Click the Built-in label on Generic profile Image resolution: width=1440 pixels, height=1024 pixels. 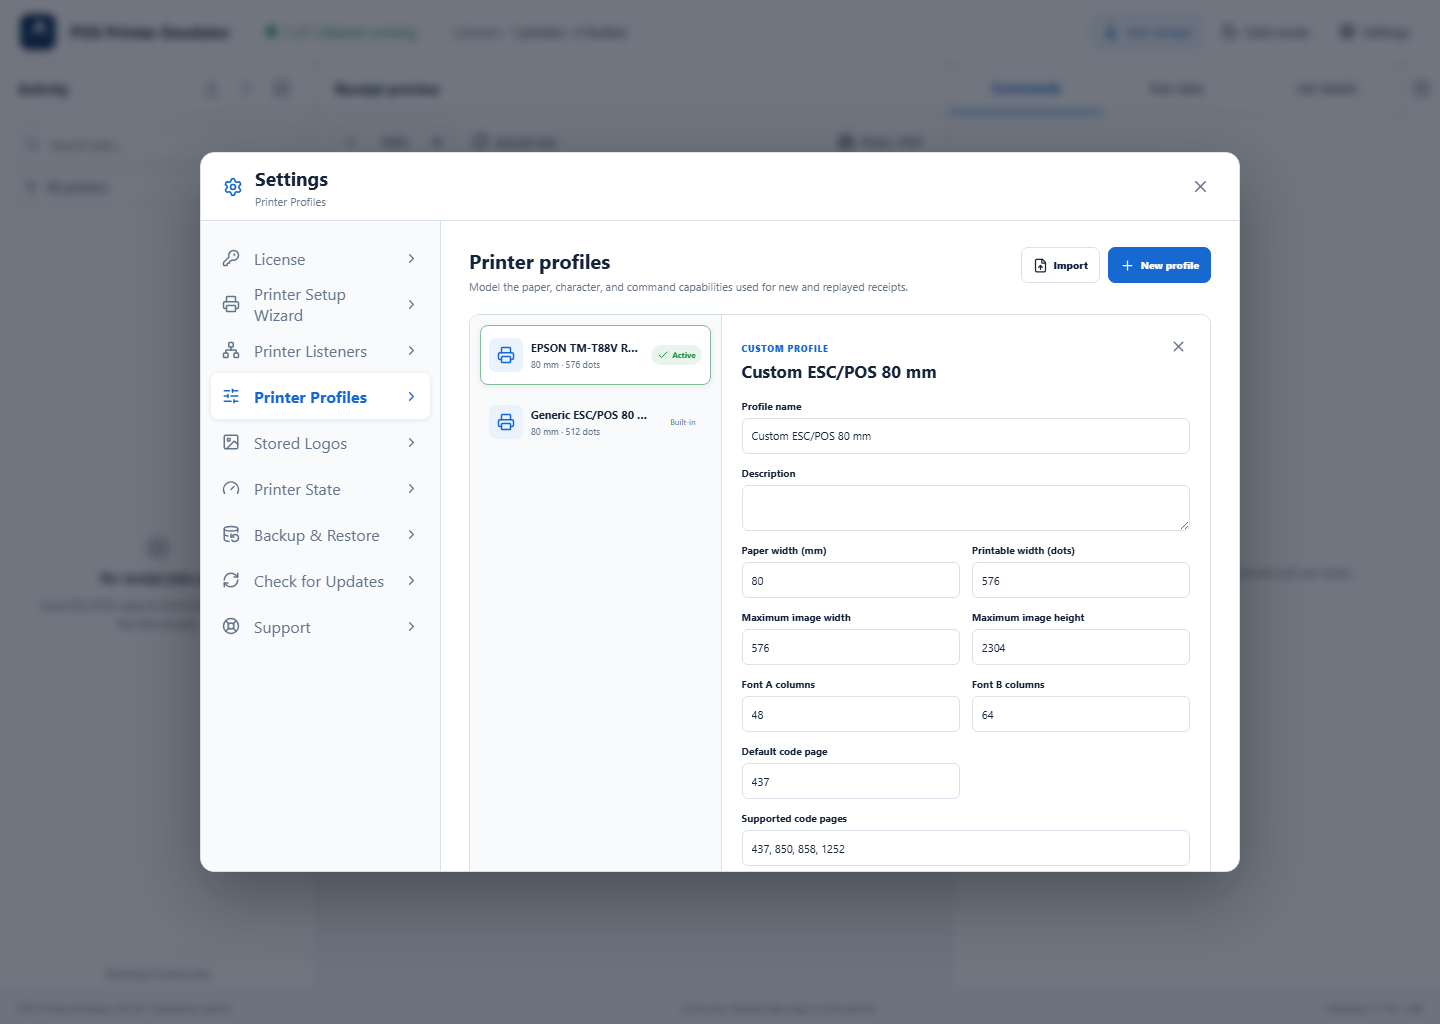tap(683, 422)
